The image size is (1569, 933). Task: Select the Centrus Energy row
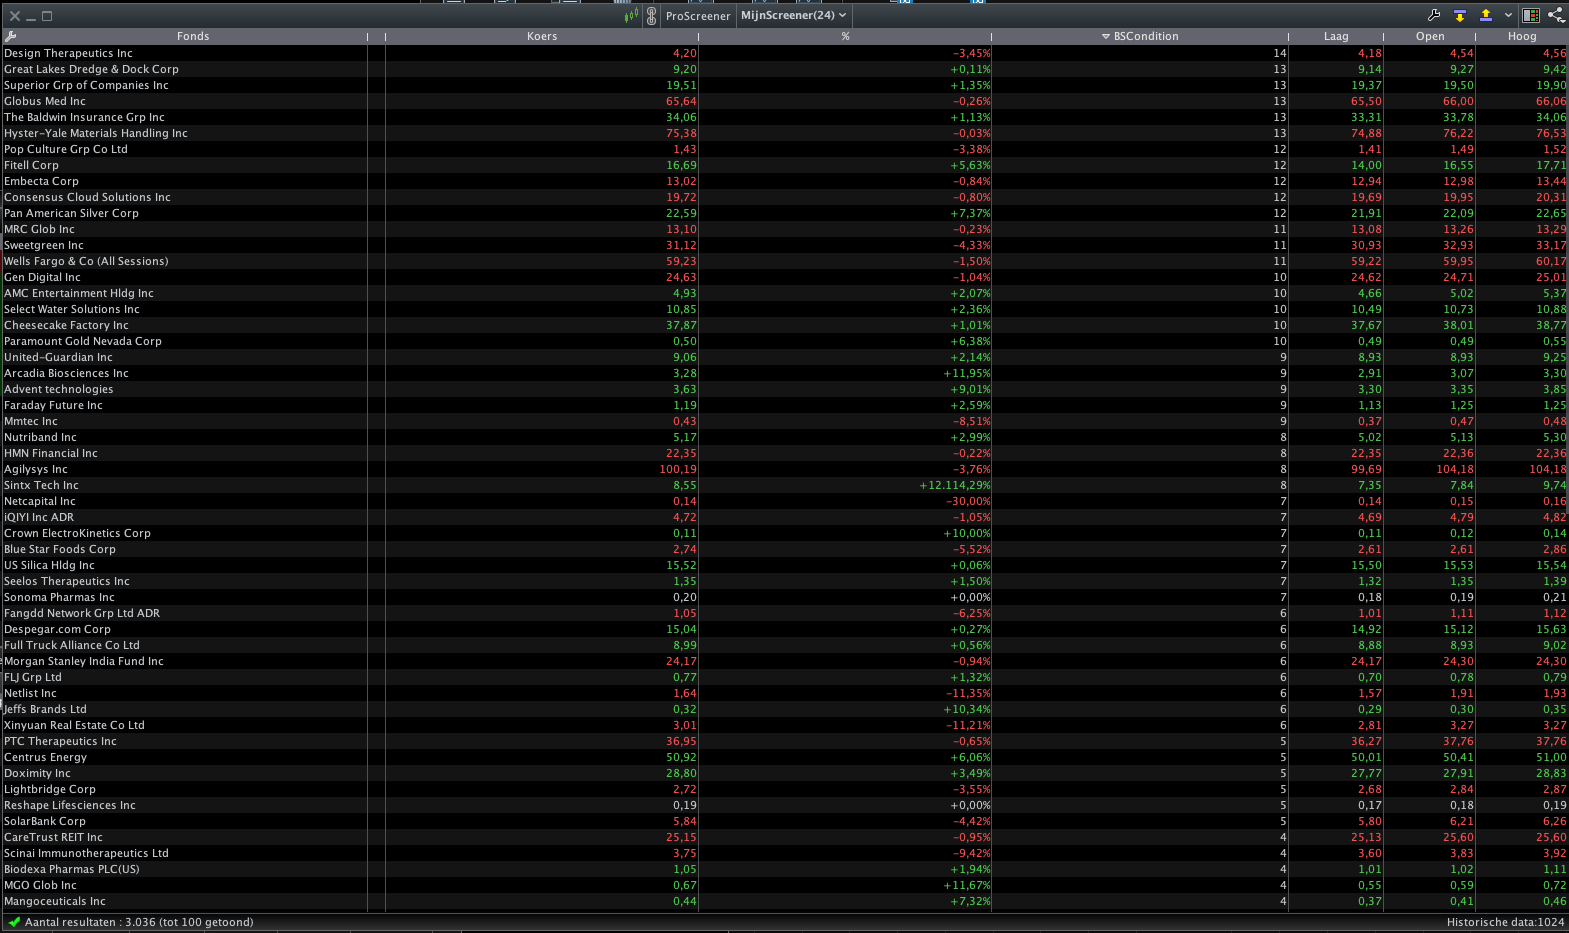click(784, 757)
